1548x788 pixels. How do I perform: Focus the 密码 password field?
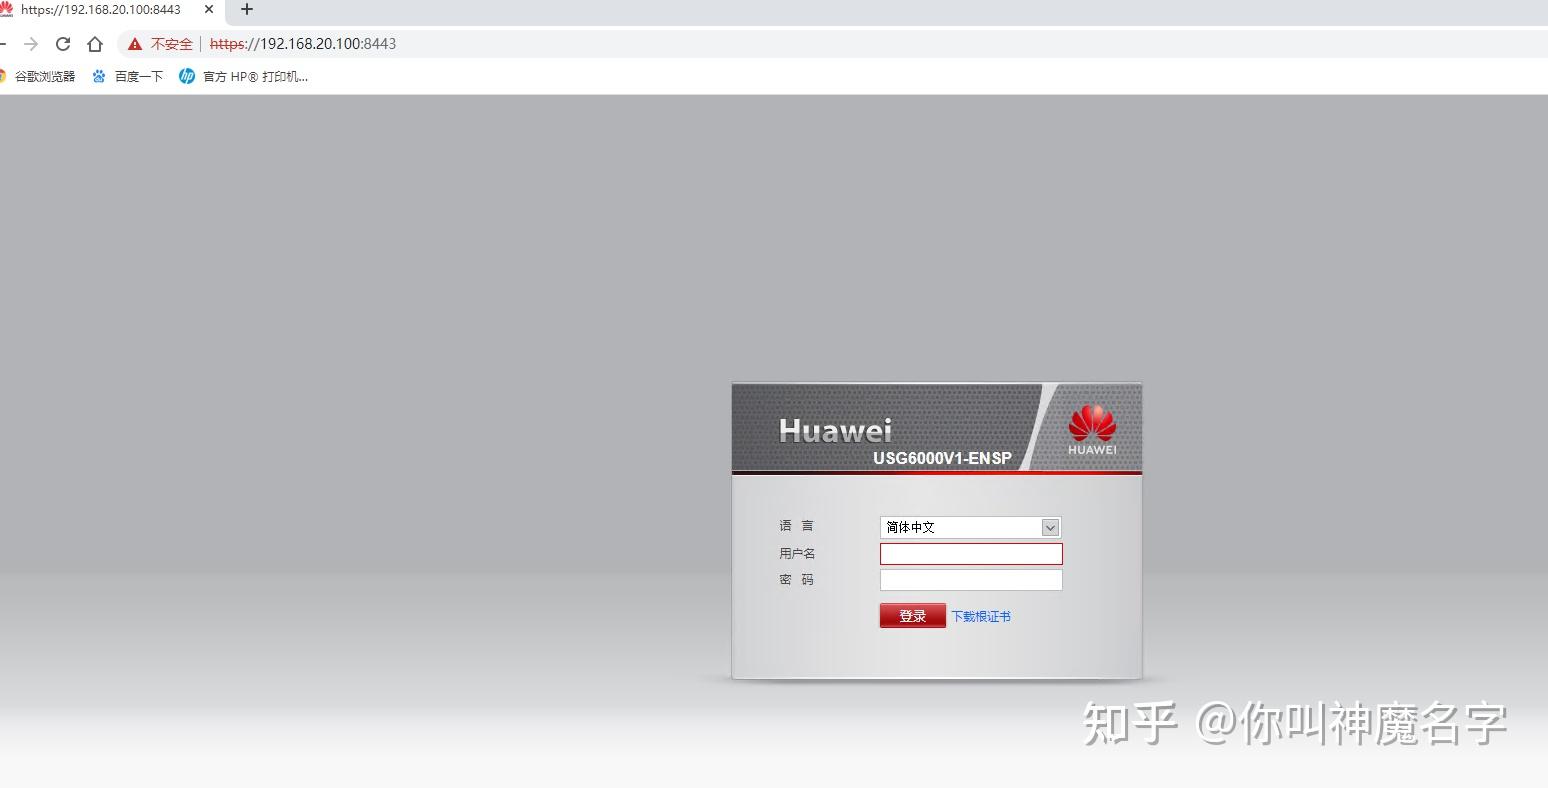[971, 580]
